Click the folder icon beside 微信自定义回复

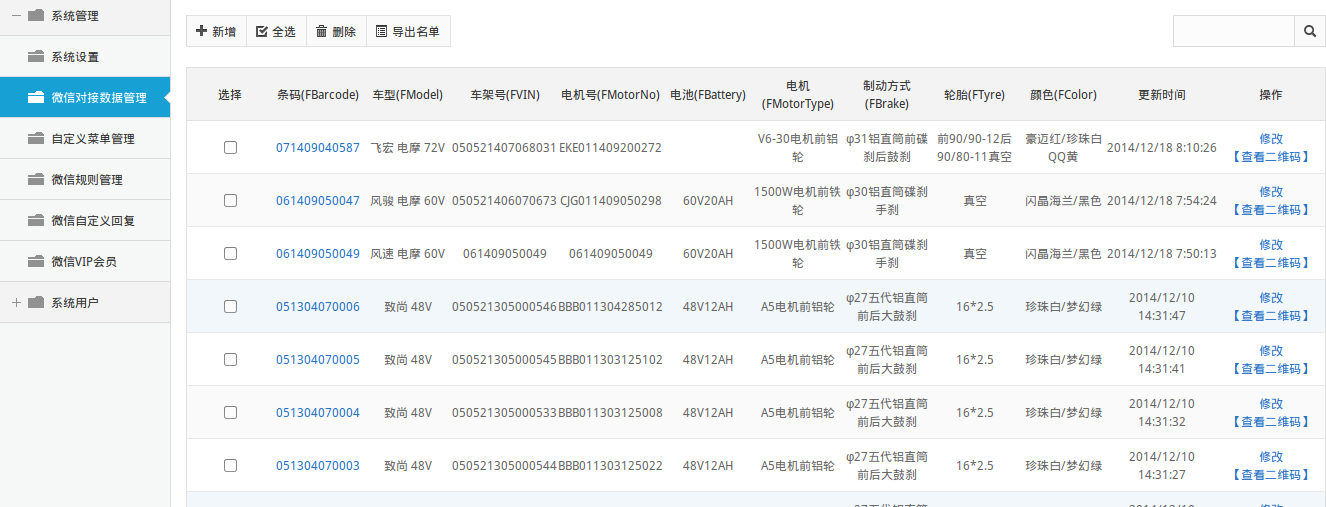(x=36, y=221)
